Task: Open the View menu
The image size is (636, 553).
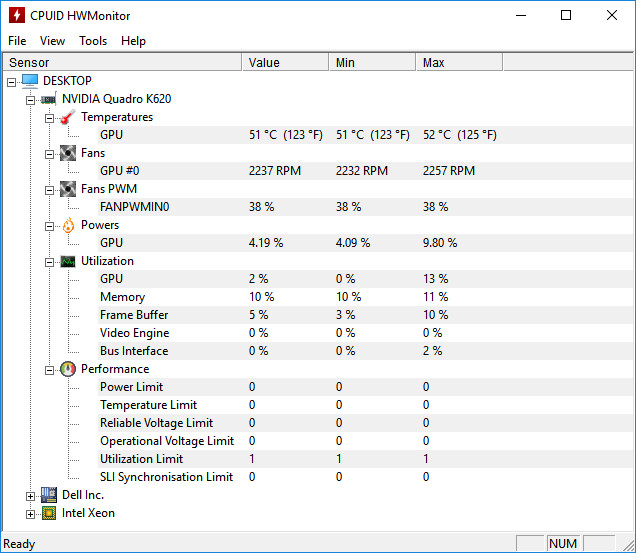Action: [52, 41]
